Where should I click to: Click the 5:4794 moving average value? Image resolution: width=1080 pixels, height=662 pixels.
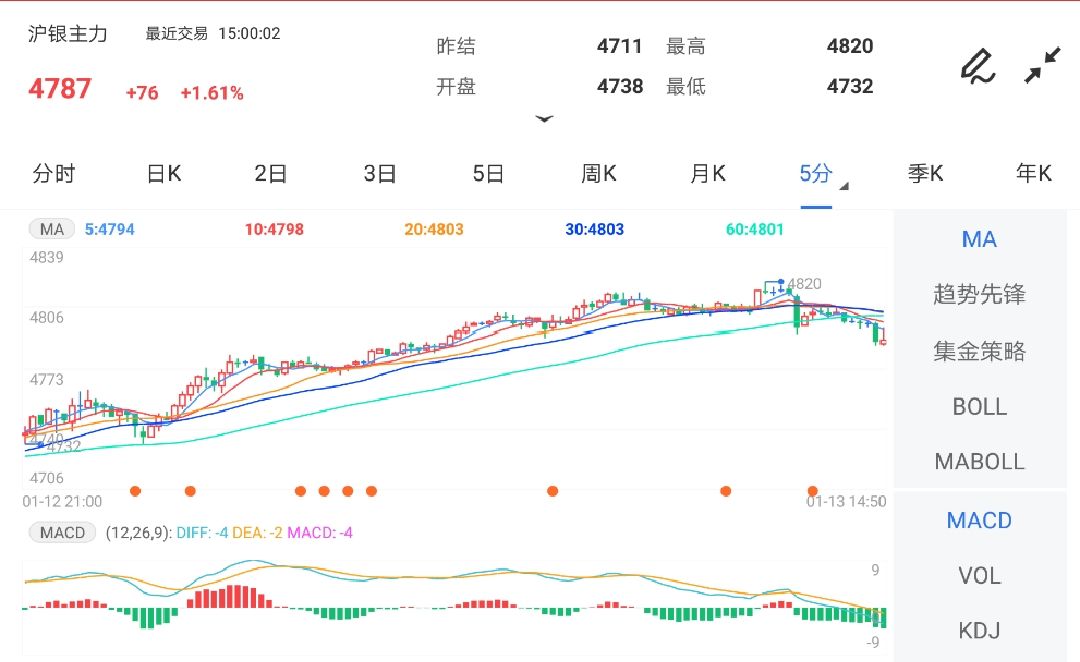(x=110, y=229)
